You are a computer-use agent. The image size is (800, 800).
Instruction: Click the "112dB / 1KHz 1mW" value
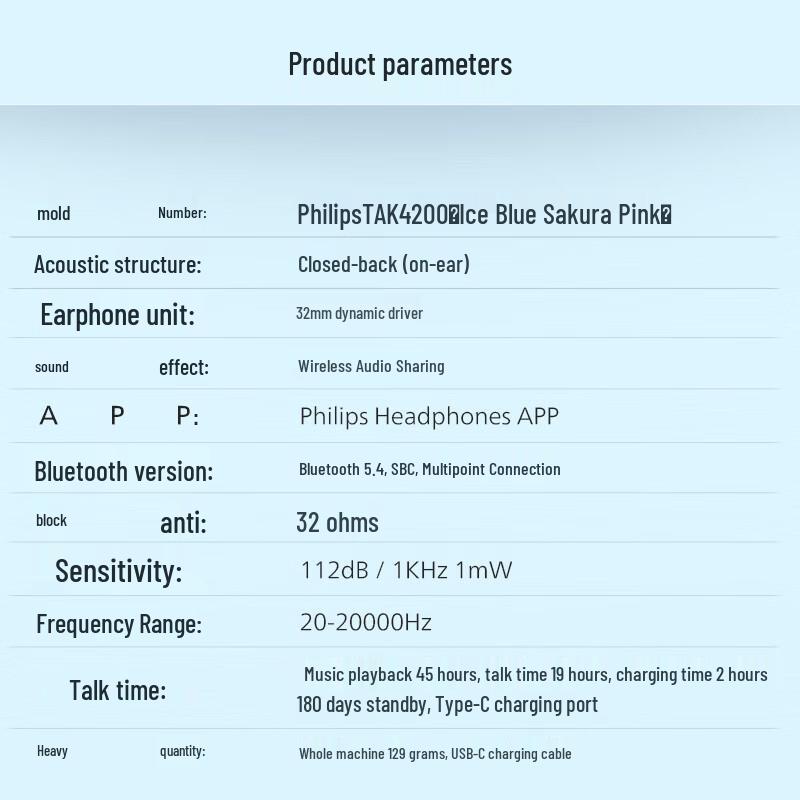406,570
